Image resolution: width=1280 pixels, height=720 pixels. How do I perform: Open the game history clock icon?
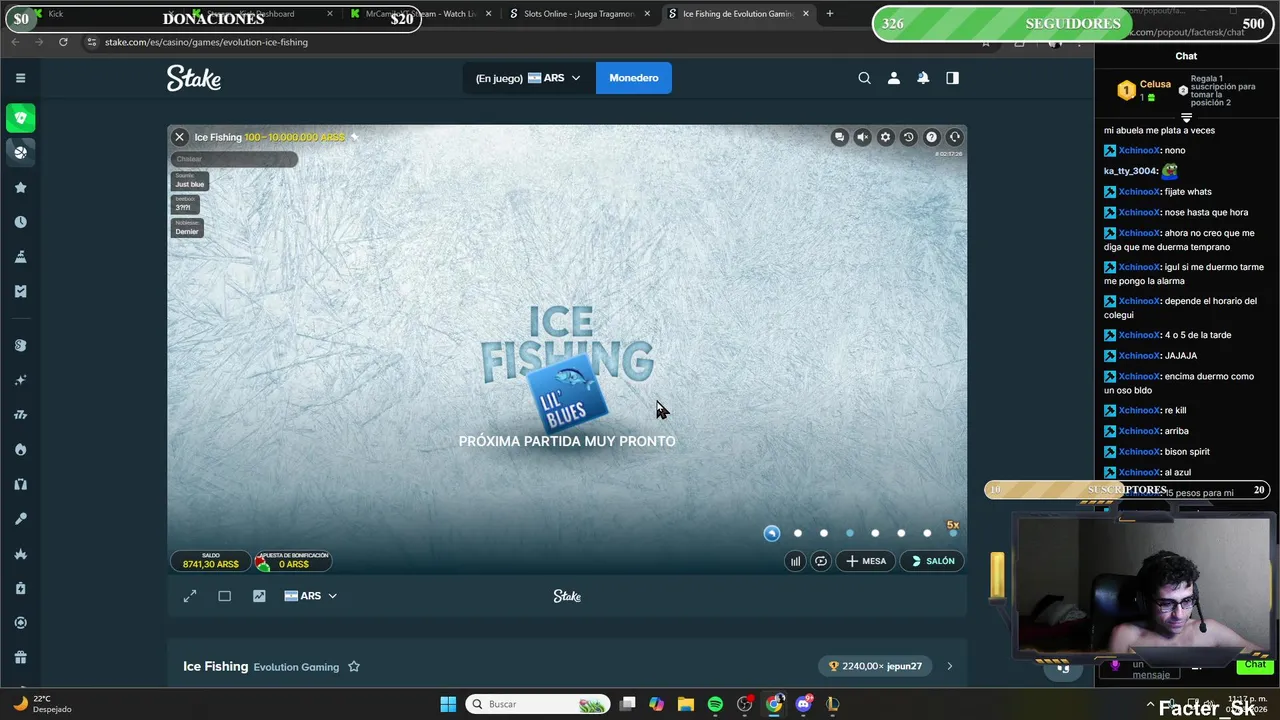908,137
